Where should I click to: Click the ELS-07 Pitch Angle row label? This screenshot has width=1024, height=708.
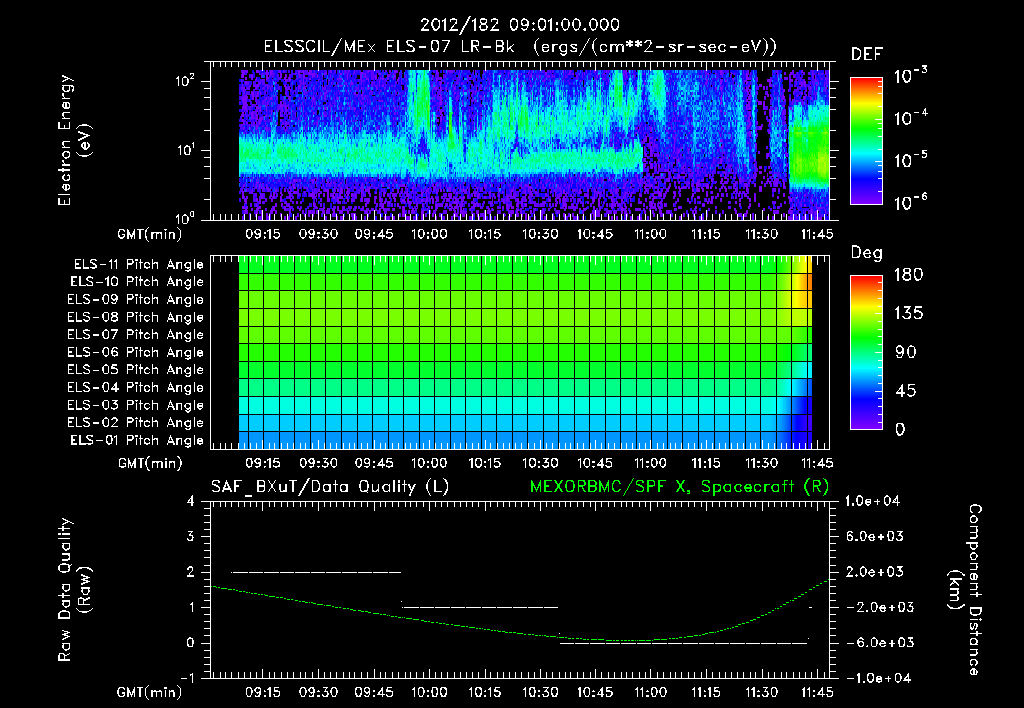136,334
